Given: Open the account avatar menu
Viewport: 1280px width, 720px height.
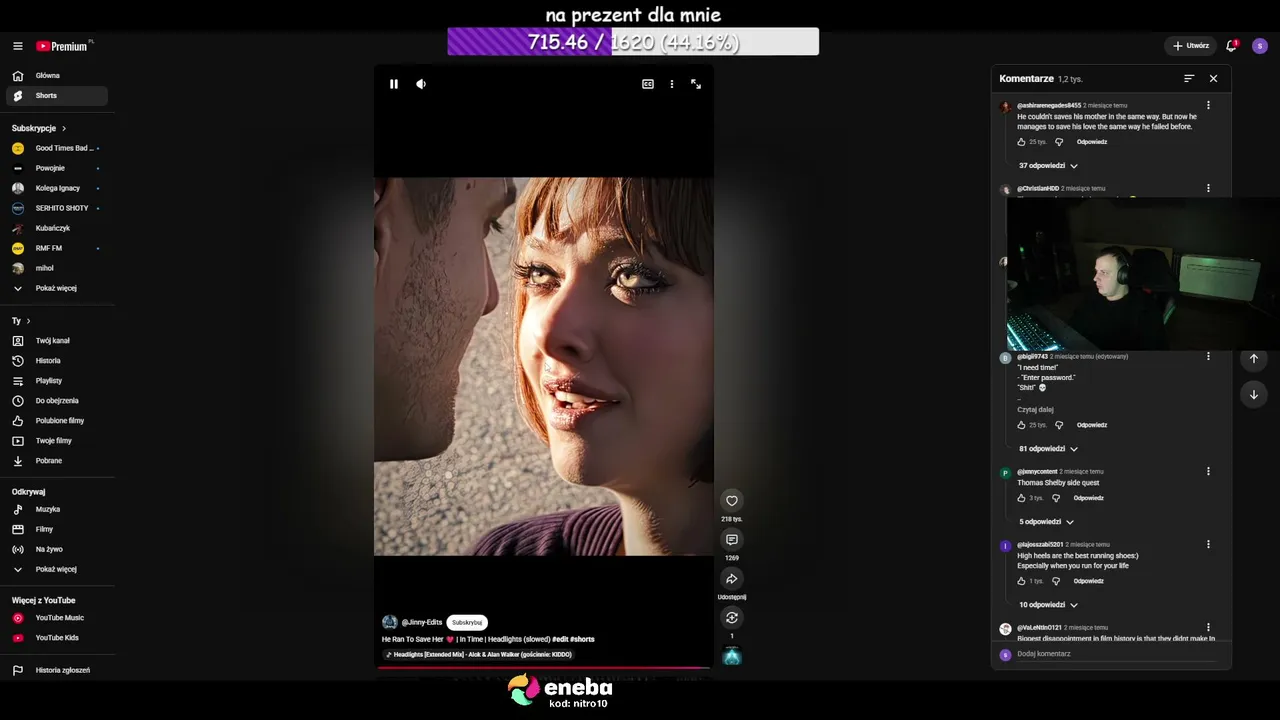Looking at the screenshot, I should [x=1260, y=46].
